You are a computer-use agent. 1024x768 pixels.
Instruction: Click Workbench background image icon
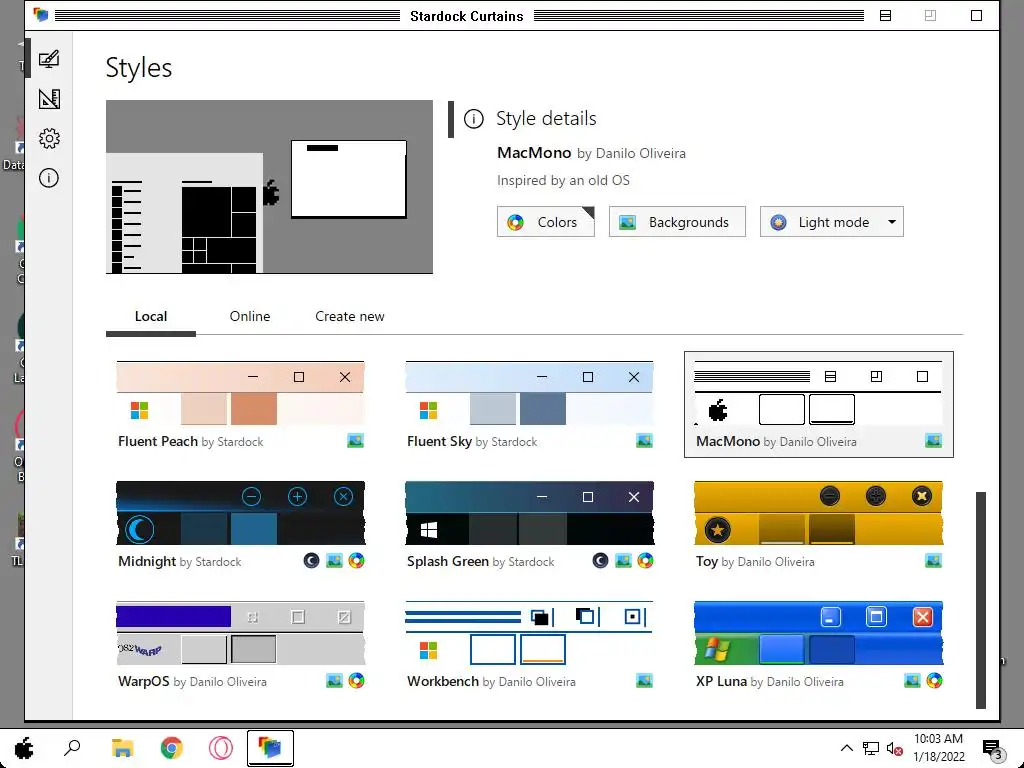click(x=644, y=680)
